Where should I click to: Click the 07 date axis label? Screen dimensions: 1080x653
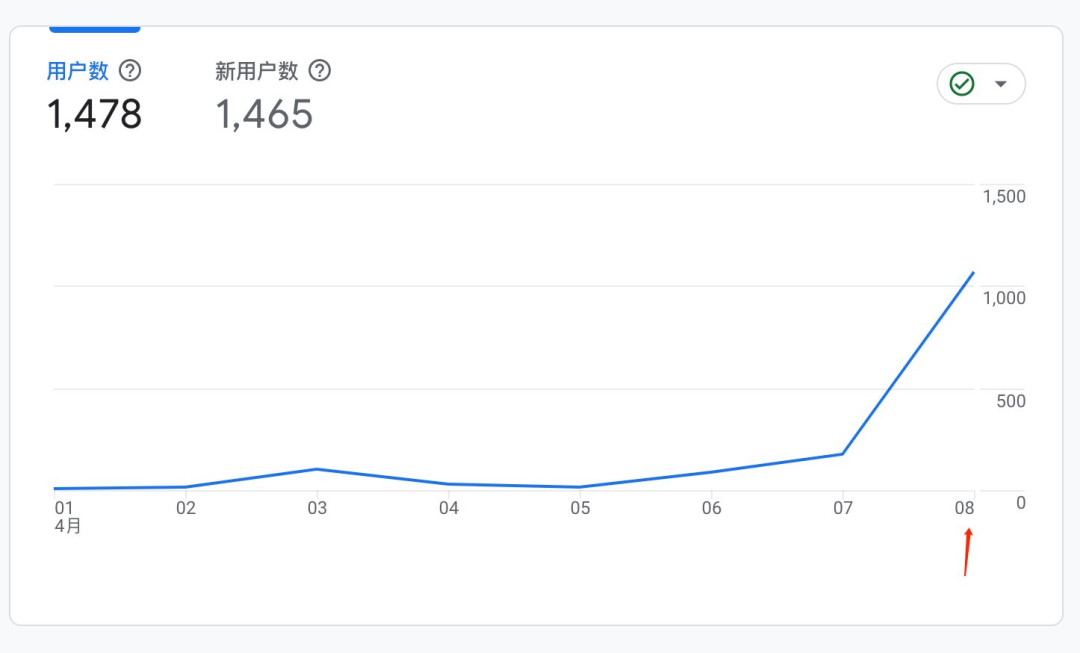pos(843,508)
